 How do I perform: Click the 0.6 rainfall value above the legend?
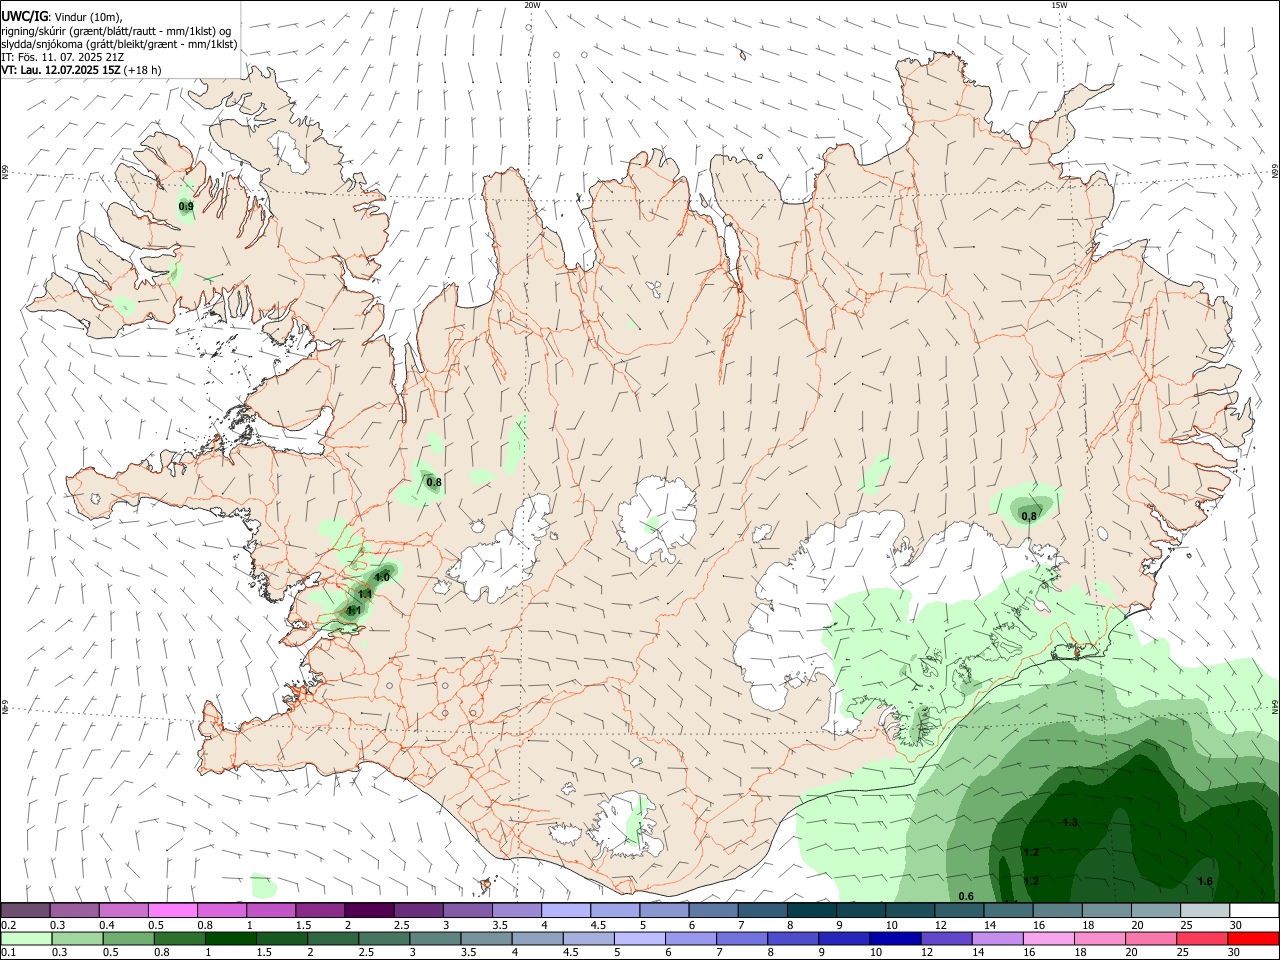[x=966, y=896]
